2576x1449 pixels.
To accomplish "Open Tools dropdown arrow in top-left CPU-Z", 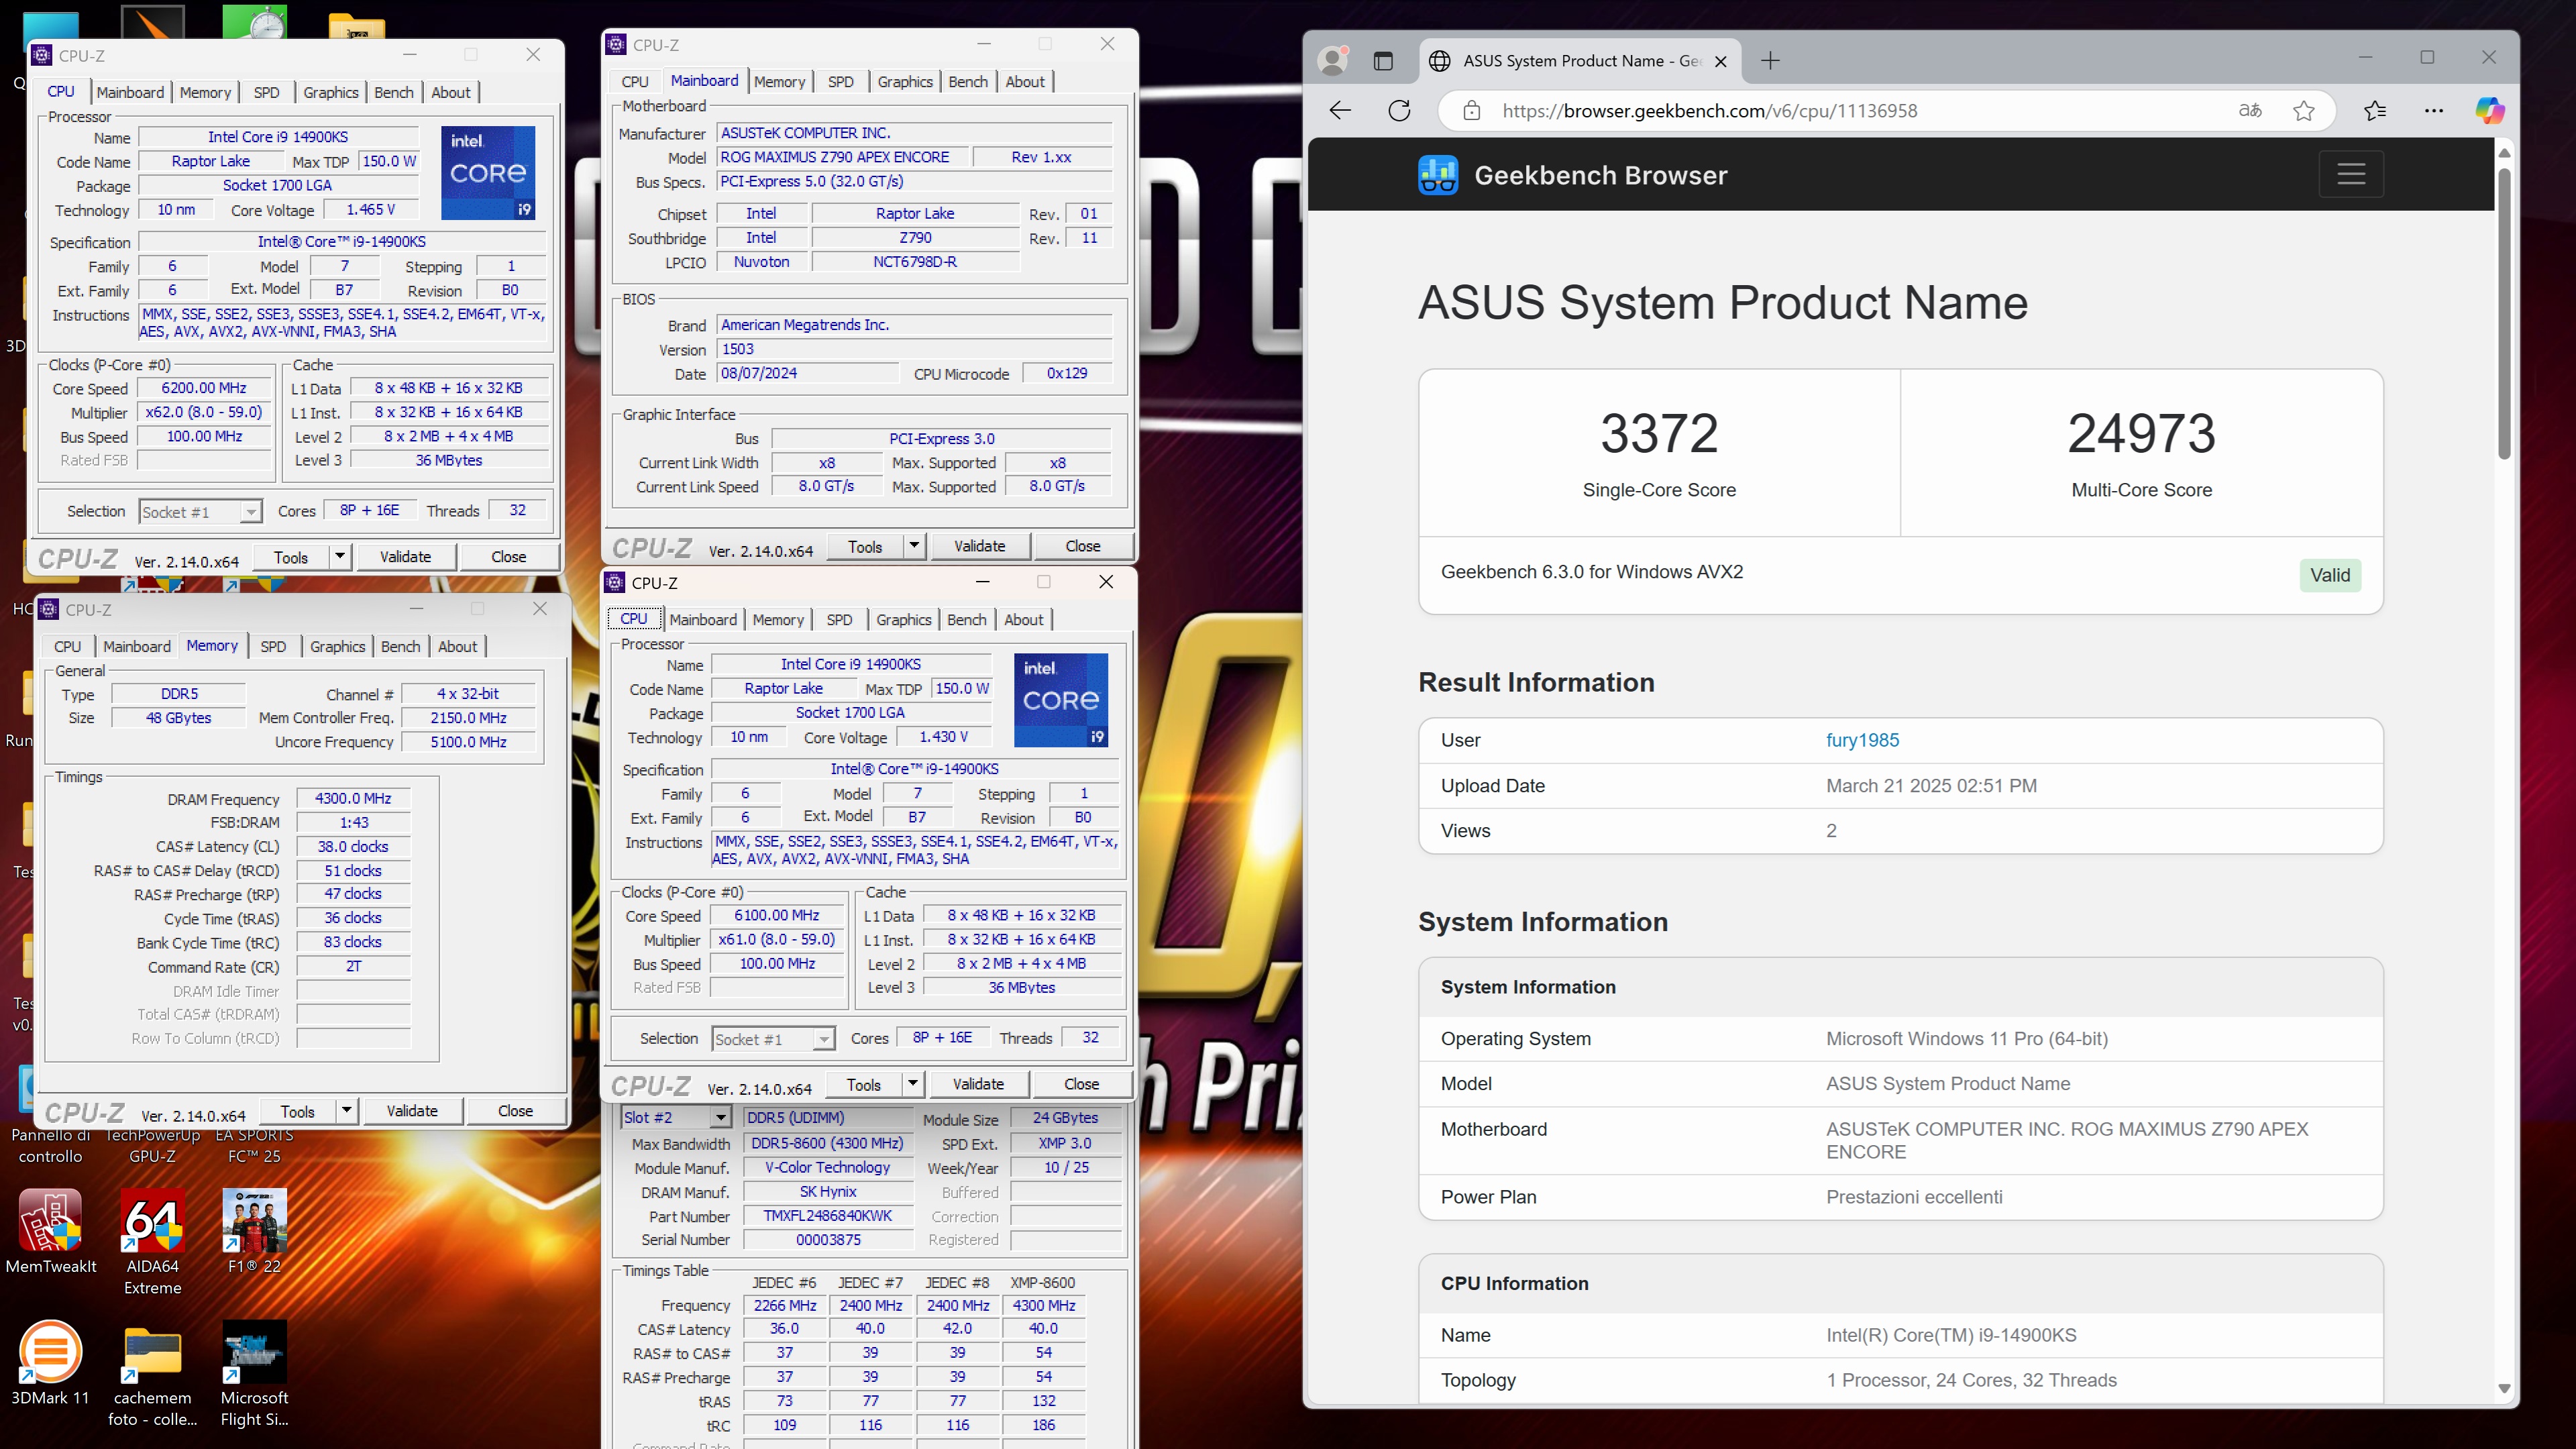I will click(340, 557).
